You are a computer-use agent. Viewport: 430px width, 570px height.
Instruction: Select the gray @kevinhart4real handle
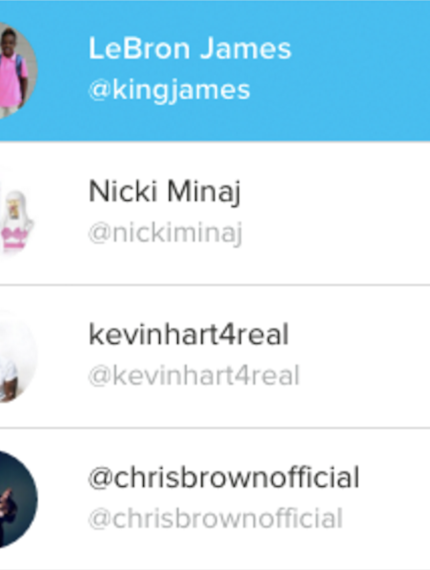[194, 376]
